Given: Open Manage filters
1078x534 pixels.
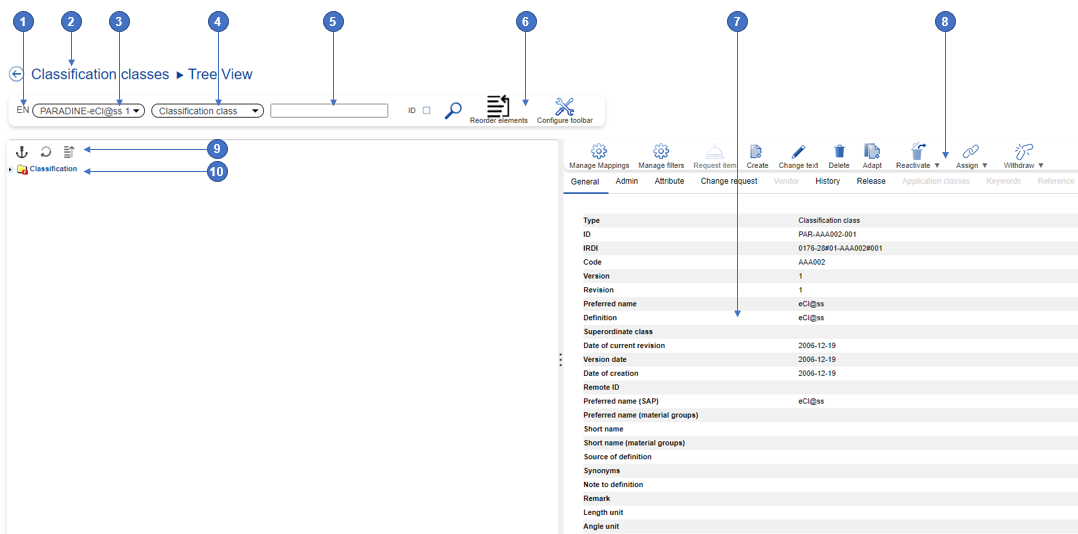Looking at the screenshot, I should pos(661,153).
